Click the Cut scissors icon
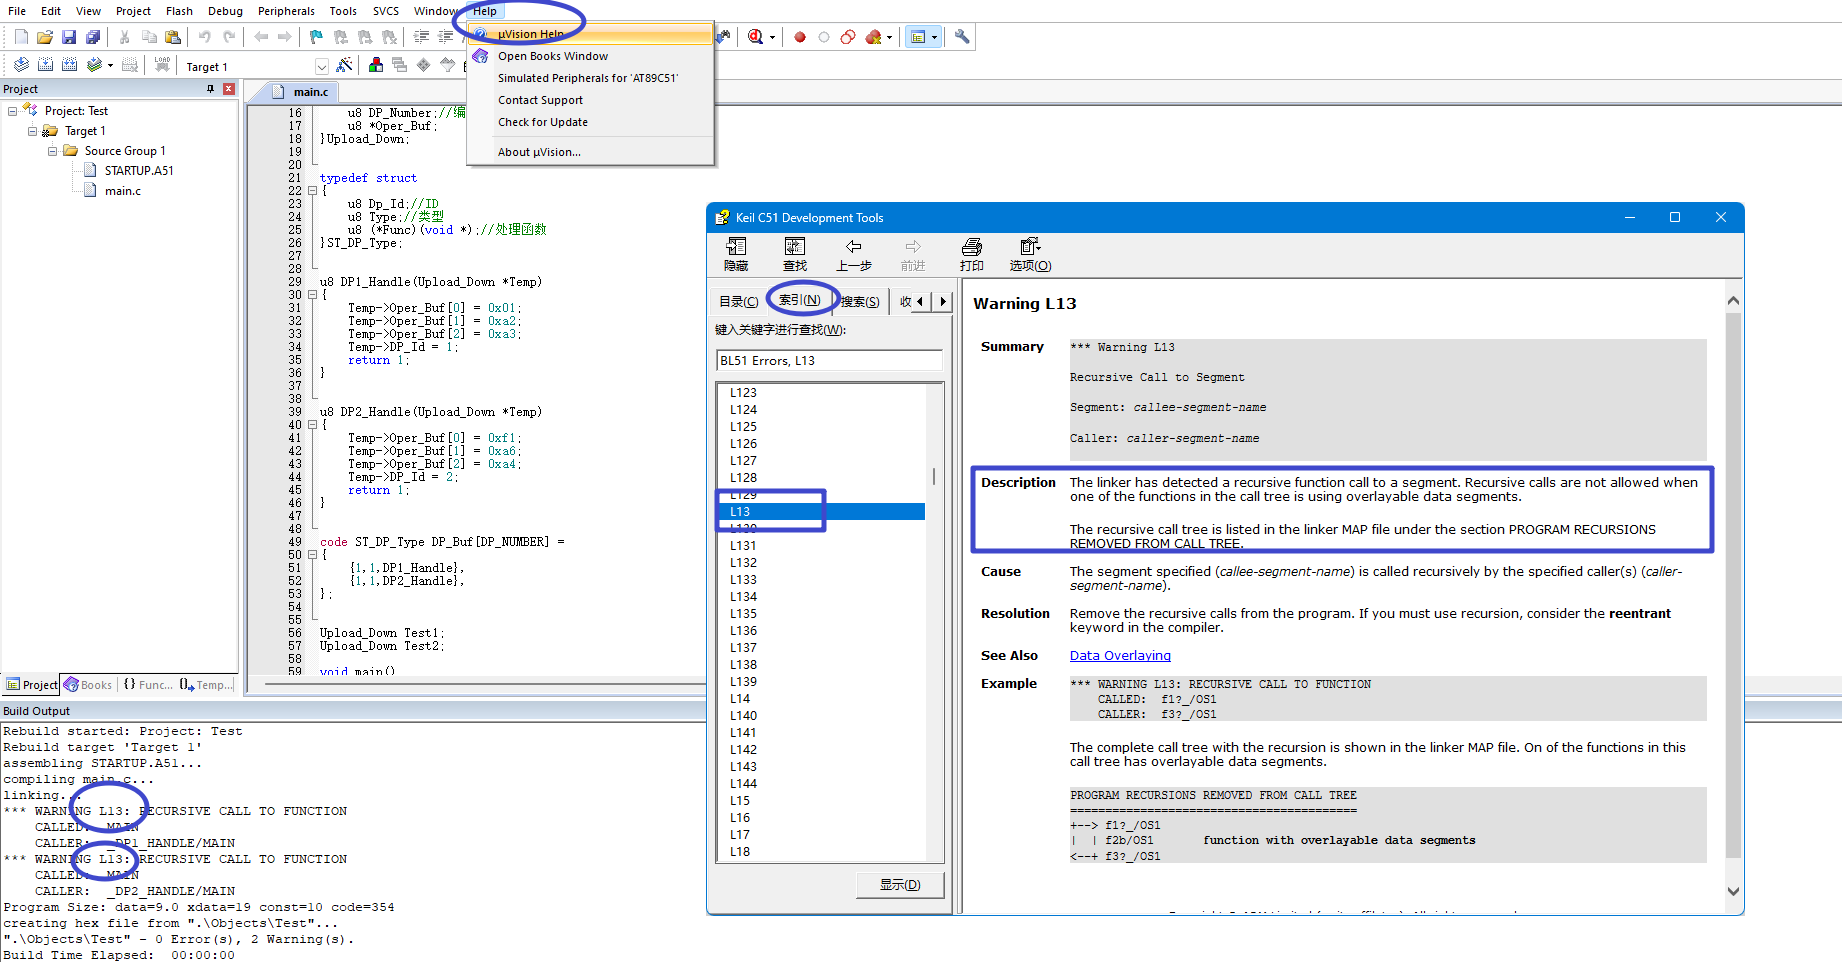The image size is (1842, 962). [125, 37]
